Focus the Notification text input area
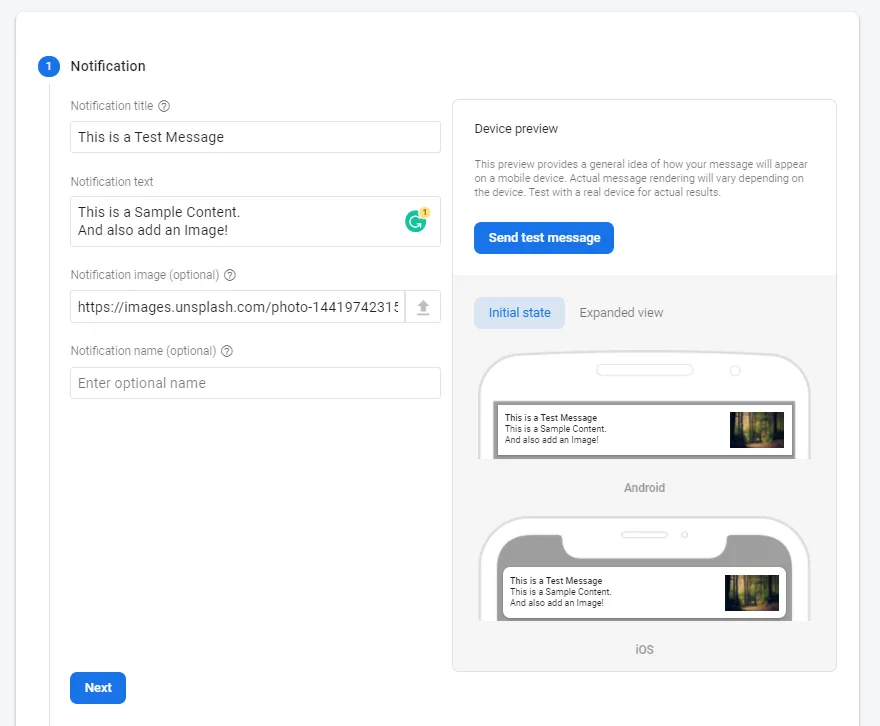Image resolution: width=880 pixels, height=726 pixels. click(x=230, y=220)
